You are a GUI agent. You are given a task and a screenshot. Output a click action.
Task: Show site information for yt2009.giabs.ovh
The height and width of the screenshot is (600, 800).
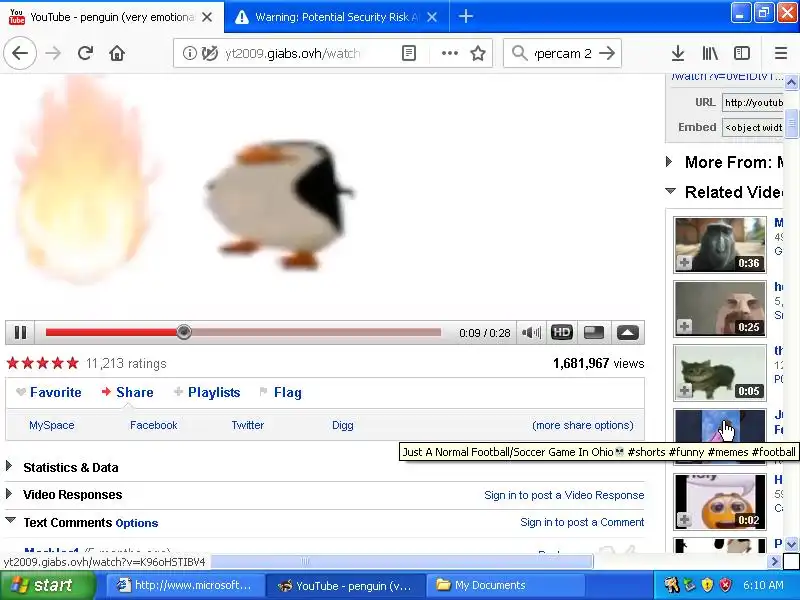tap(189, 53)
